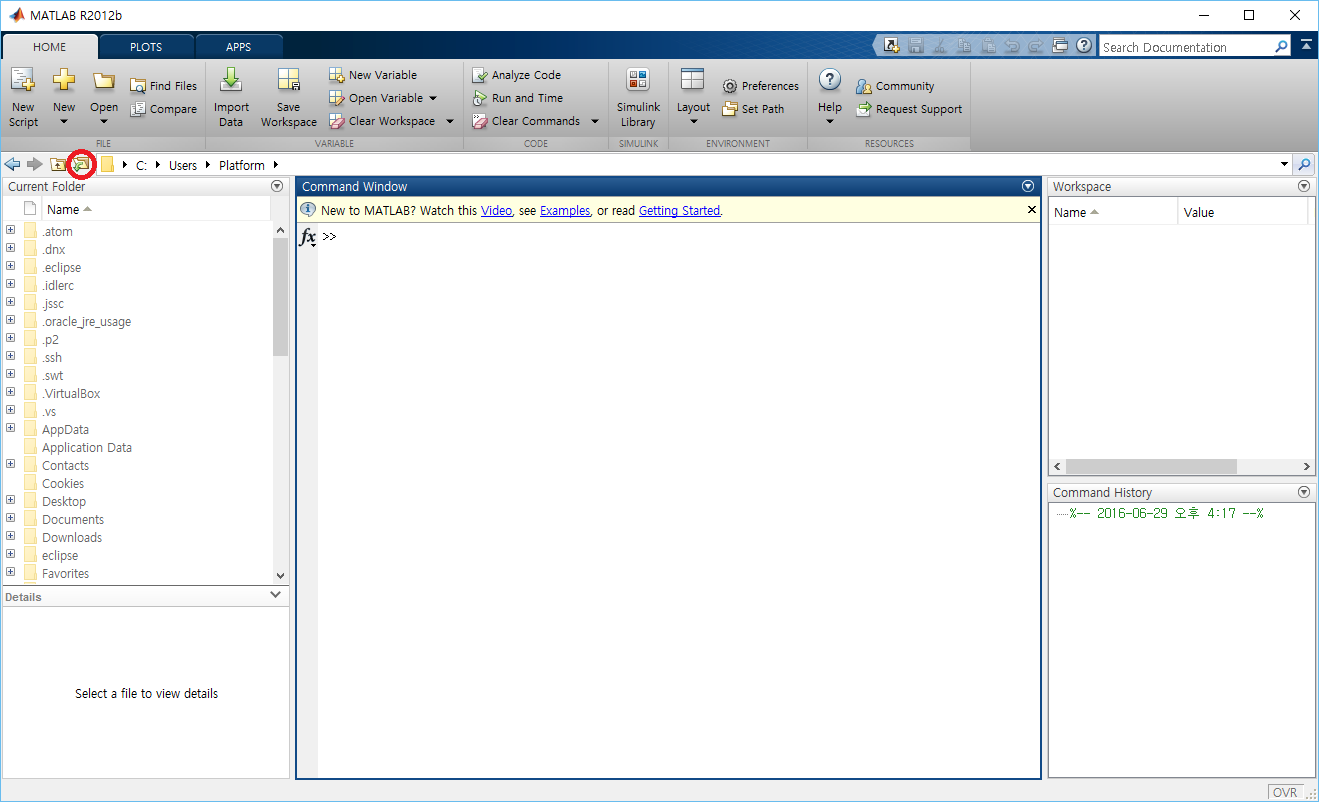Click the switch windows icon in quick access toolbar
The image size is (1319, 802).
pos(1060,46)
